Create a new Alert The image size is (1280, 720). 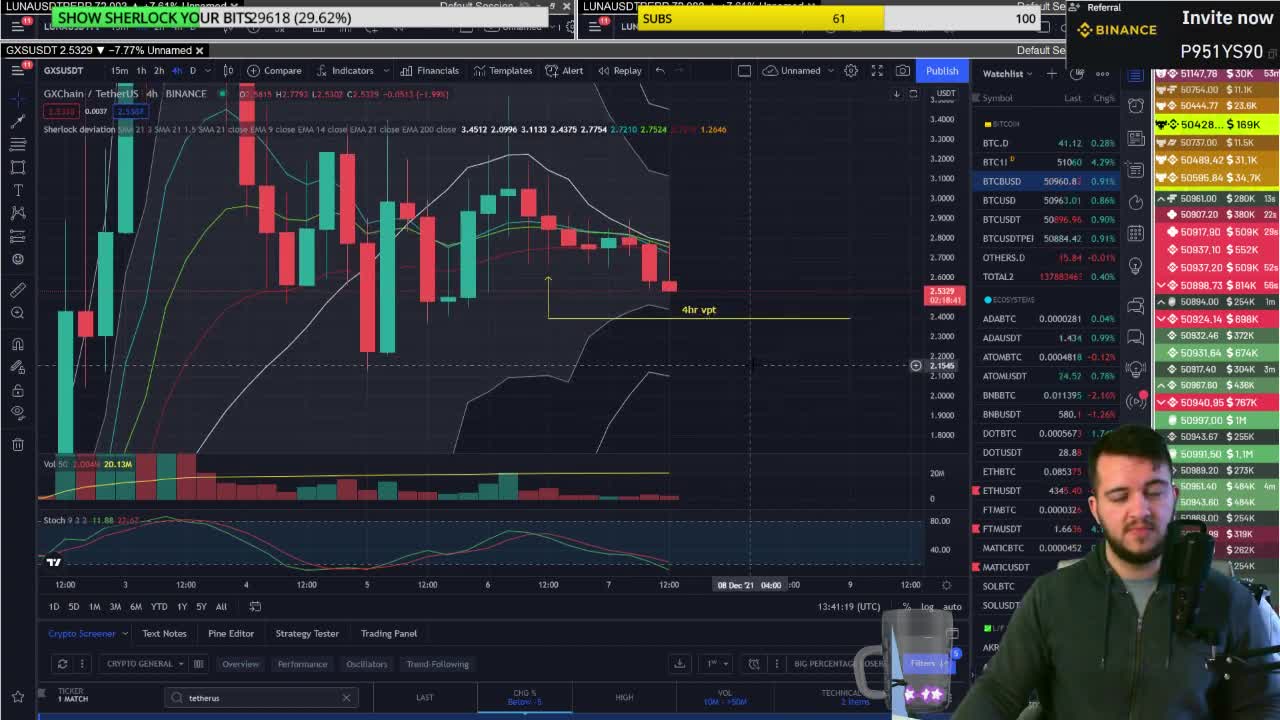coord(565,70)
